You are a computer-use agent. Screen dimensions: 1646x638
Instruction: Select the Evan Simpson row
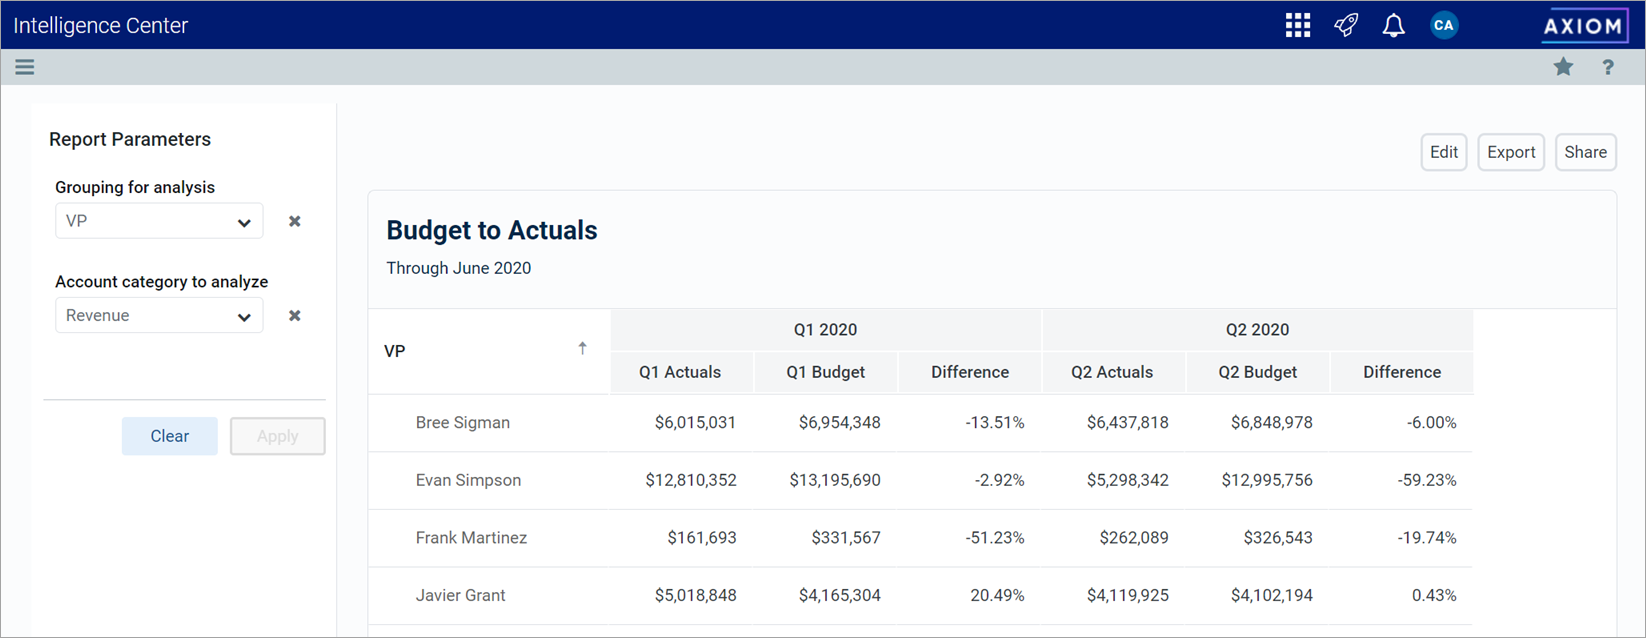pos(468,480)
